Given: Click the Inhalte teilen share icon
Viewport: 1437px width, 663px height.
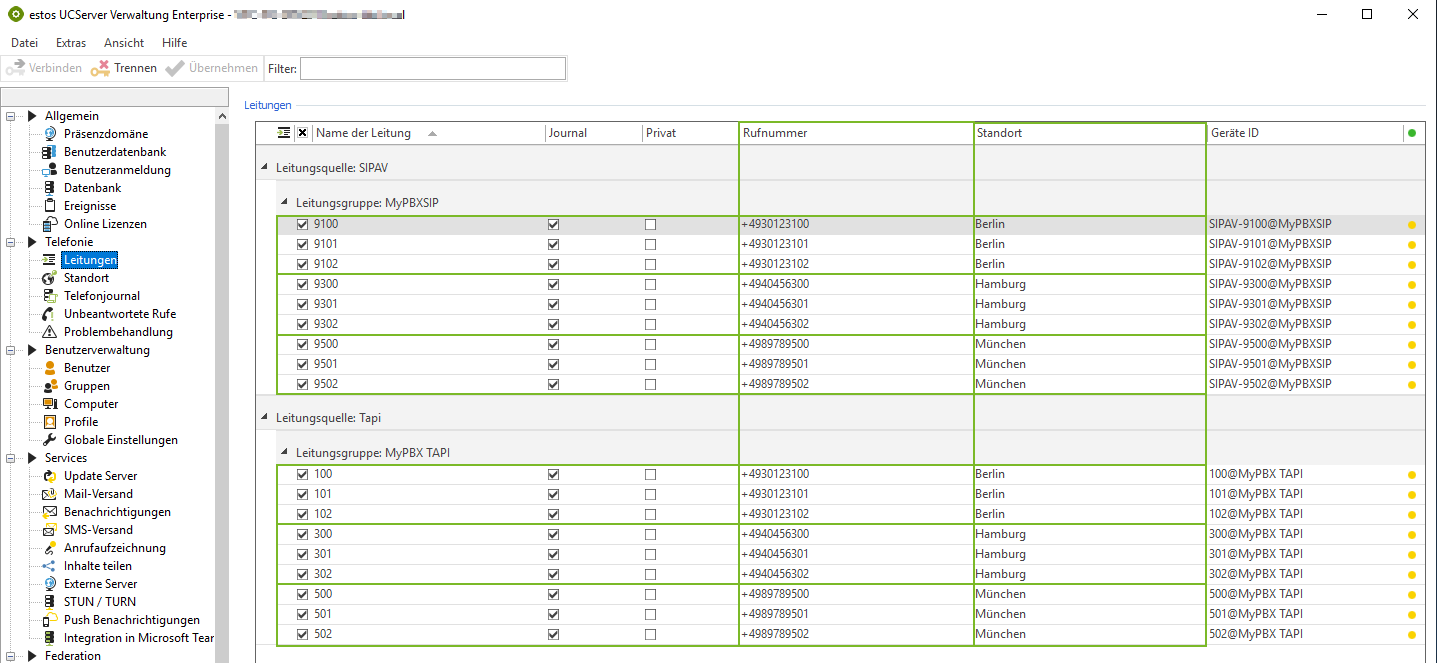Looking at the screenshot, I should (x=50, y=566).
